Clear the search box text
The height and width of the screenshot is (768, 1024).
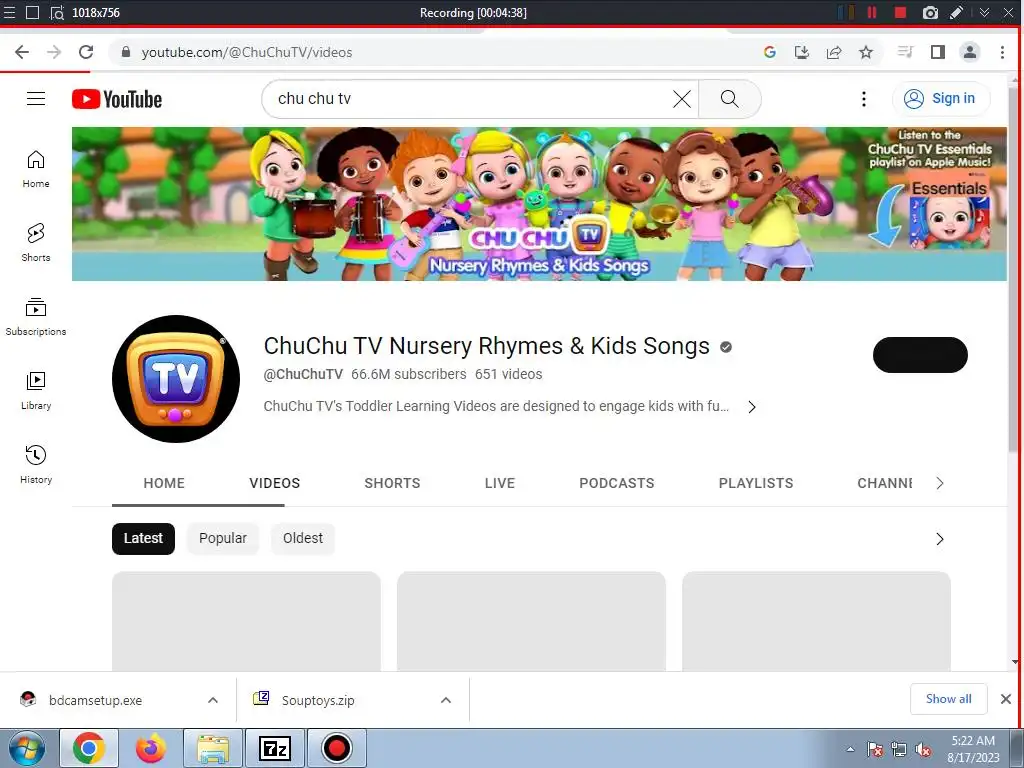(682, 99)
